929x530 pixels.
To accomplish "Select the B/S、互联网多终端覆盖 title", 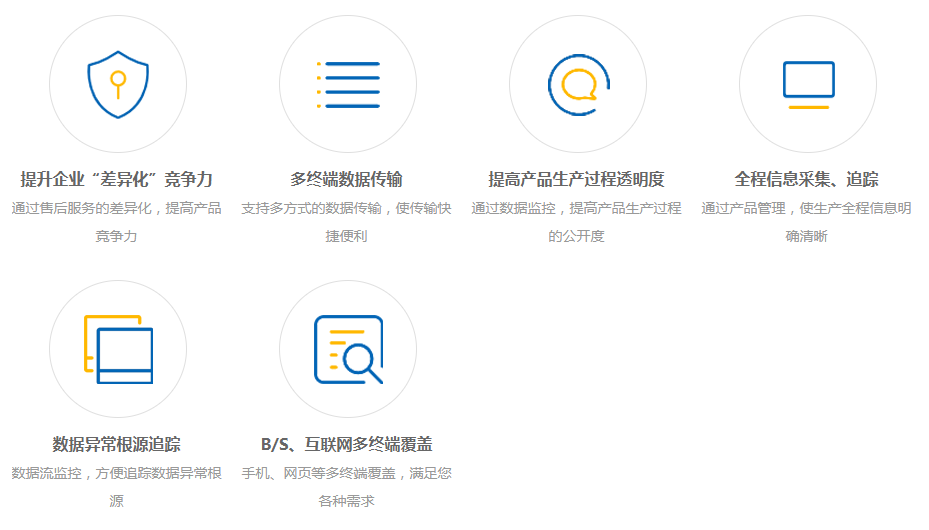I will pos(347,445).
